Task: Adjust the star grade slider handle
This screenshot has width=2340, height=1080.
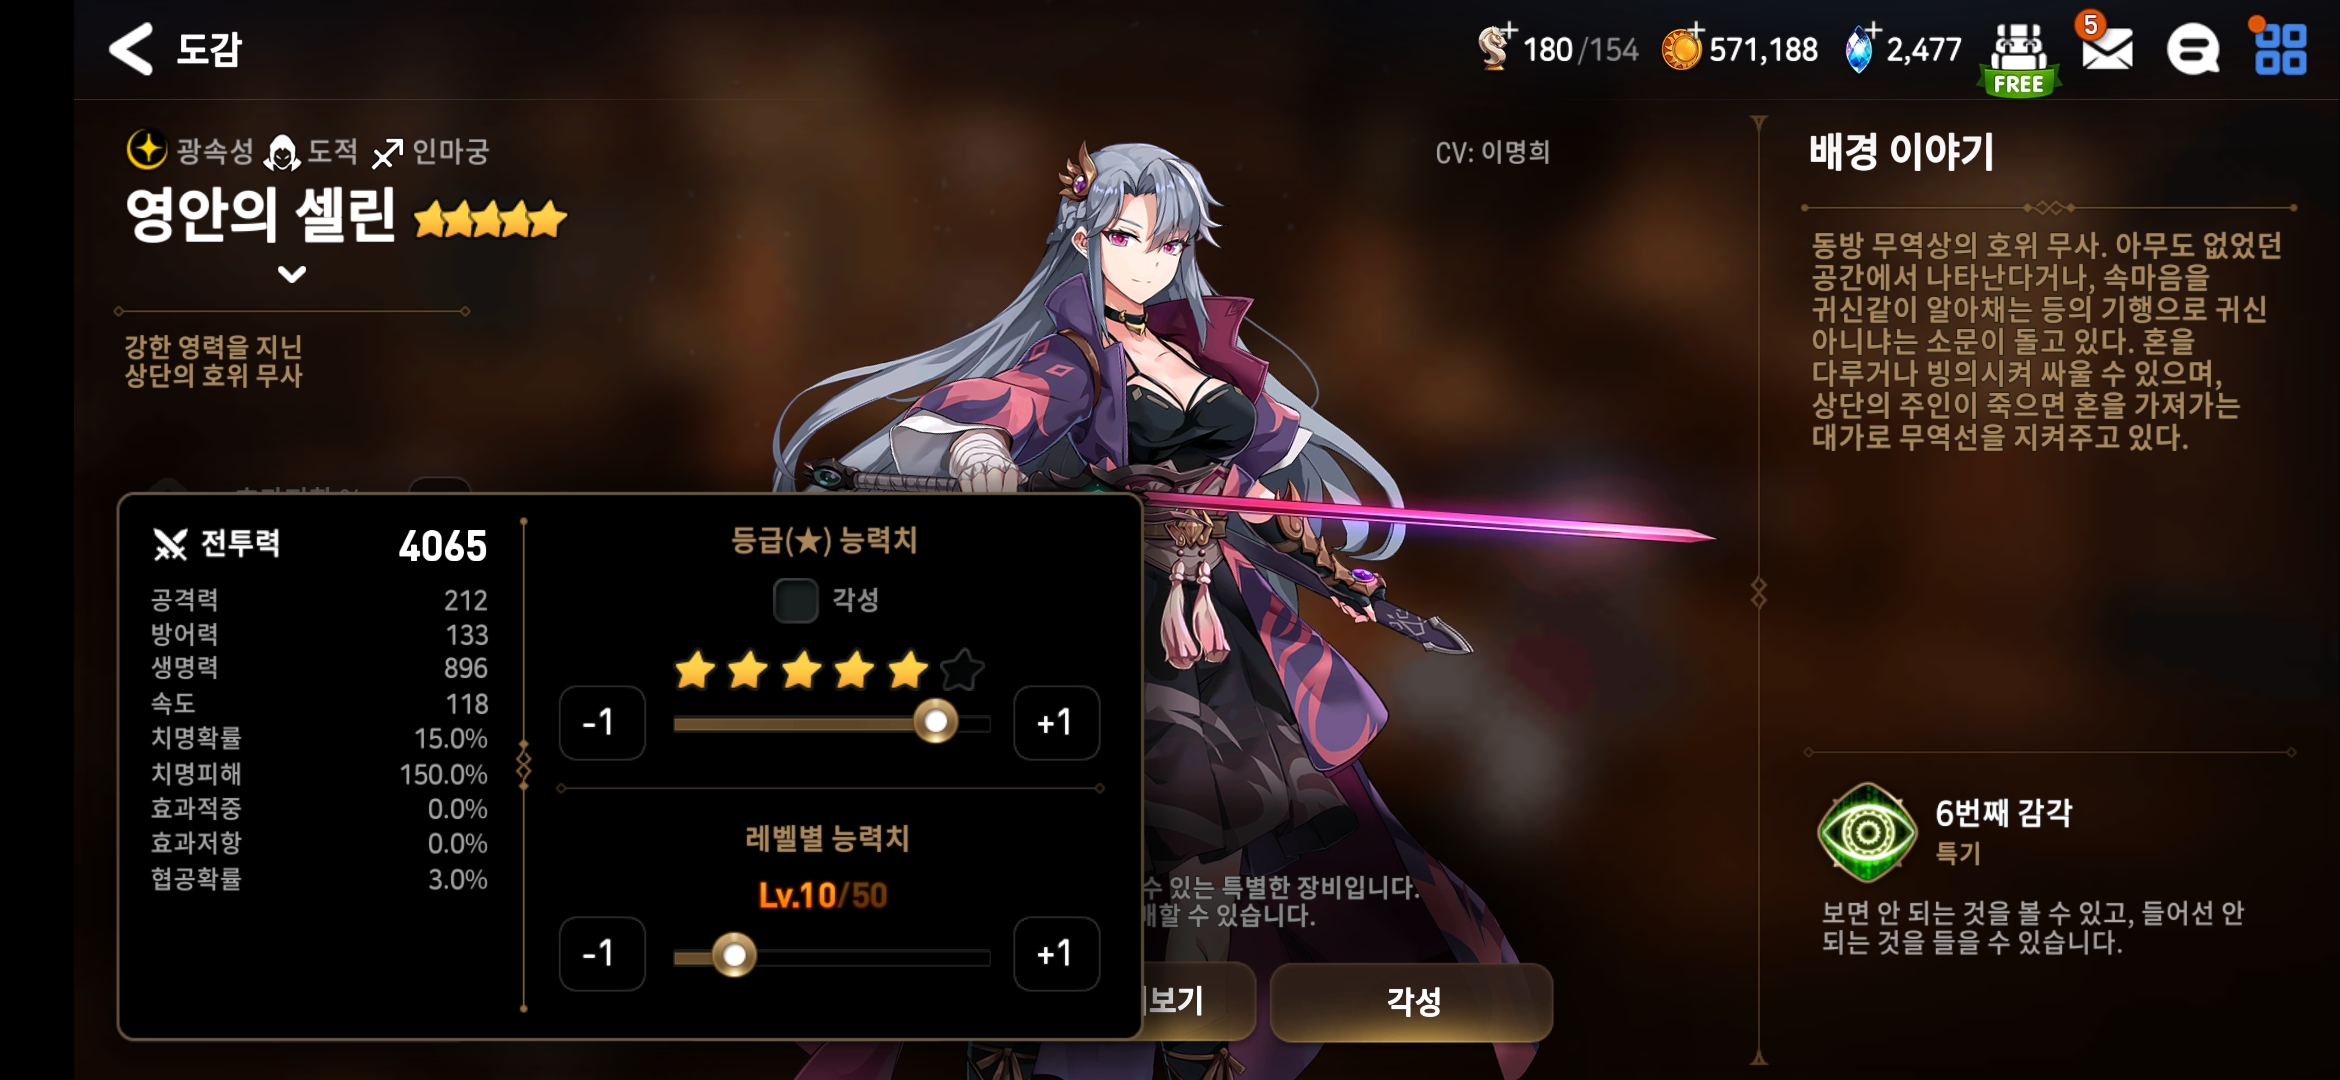Action: click(x=936, y=722)
